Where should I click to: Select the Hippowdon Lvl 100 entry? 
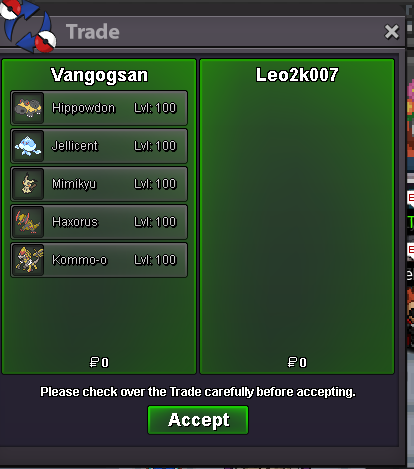click(x=99, y=108)
